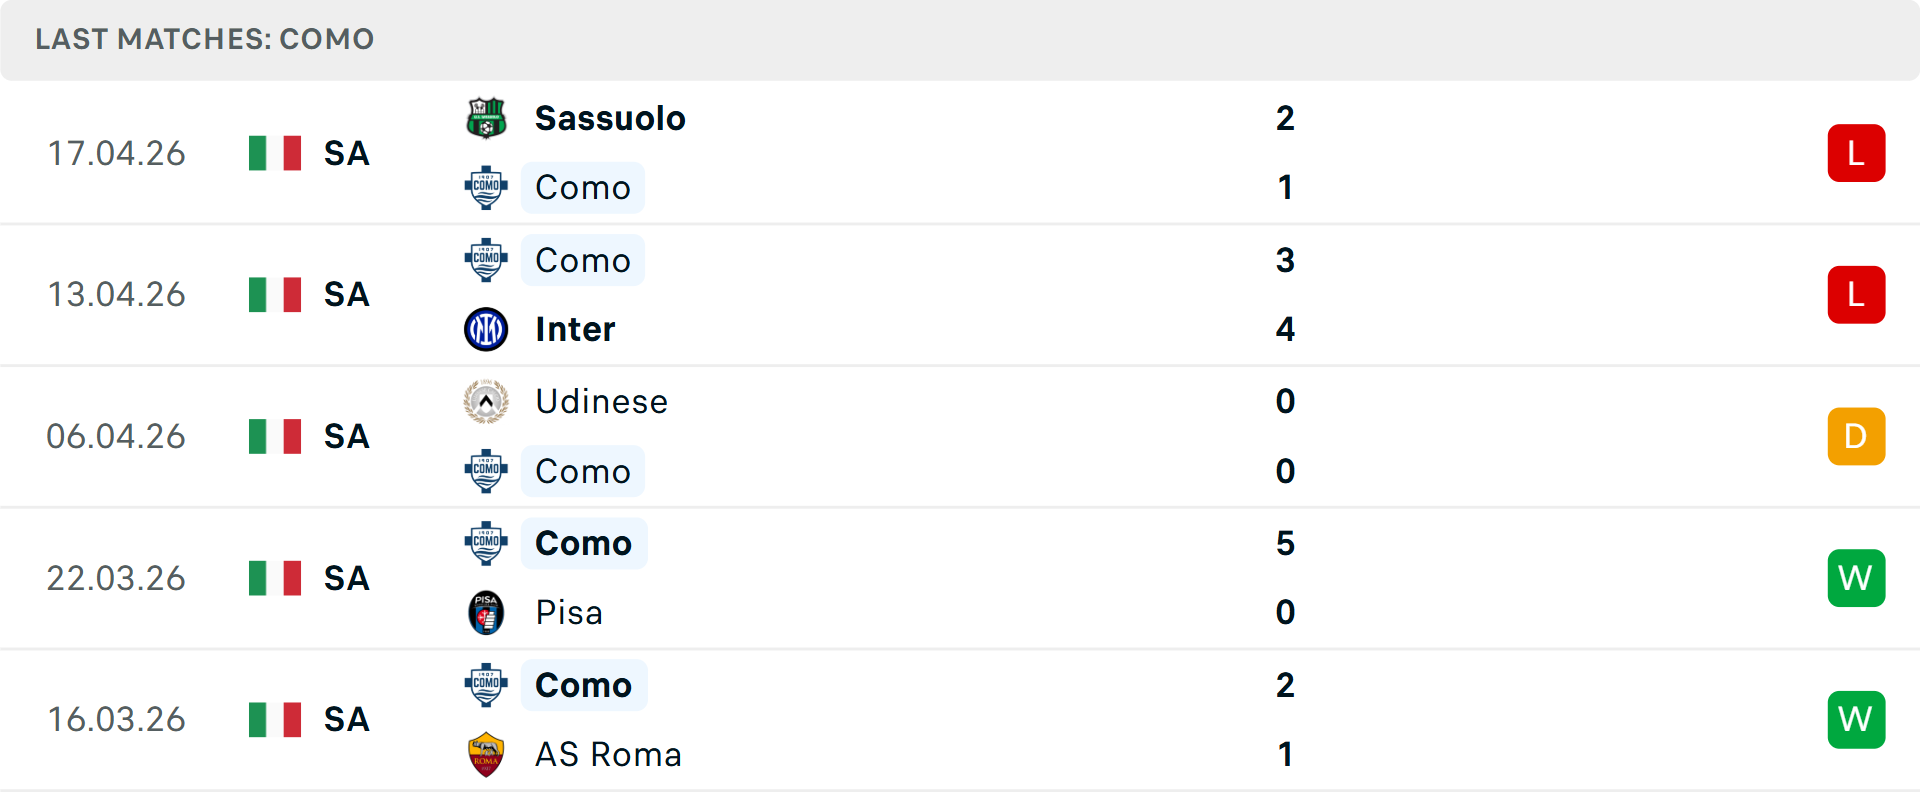Click the AS Roma crest icon

tap(486, 754)
